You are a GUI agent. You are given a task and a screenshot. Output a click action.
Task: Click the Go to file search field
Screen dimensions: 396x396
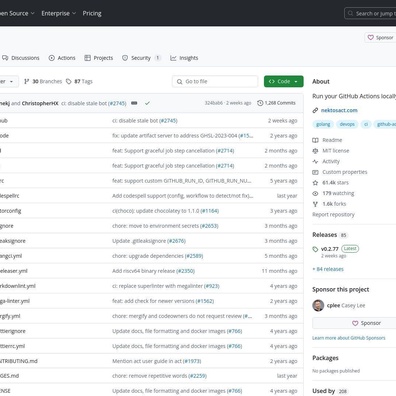click(215, 81)
